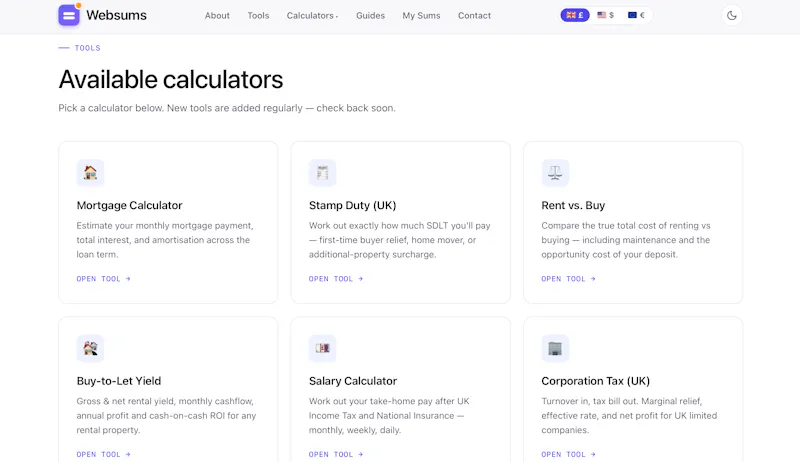Click the TOOLS section label
The image size is (800, 462).
87,48
